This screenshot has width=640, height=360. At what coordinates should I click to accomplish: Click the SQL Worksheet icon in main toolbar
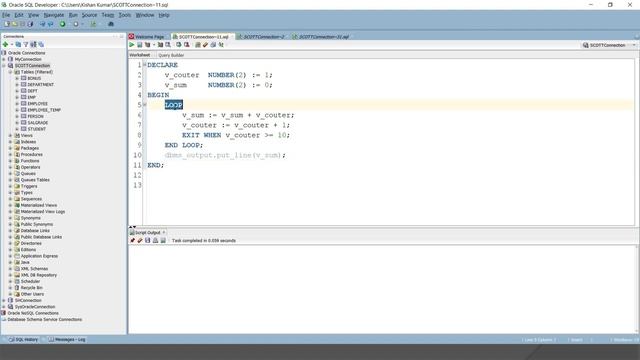point(93,24)
